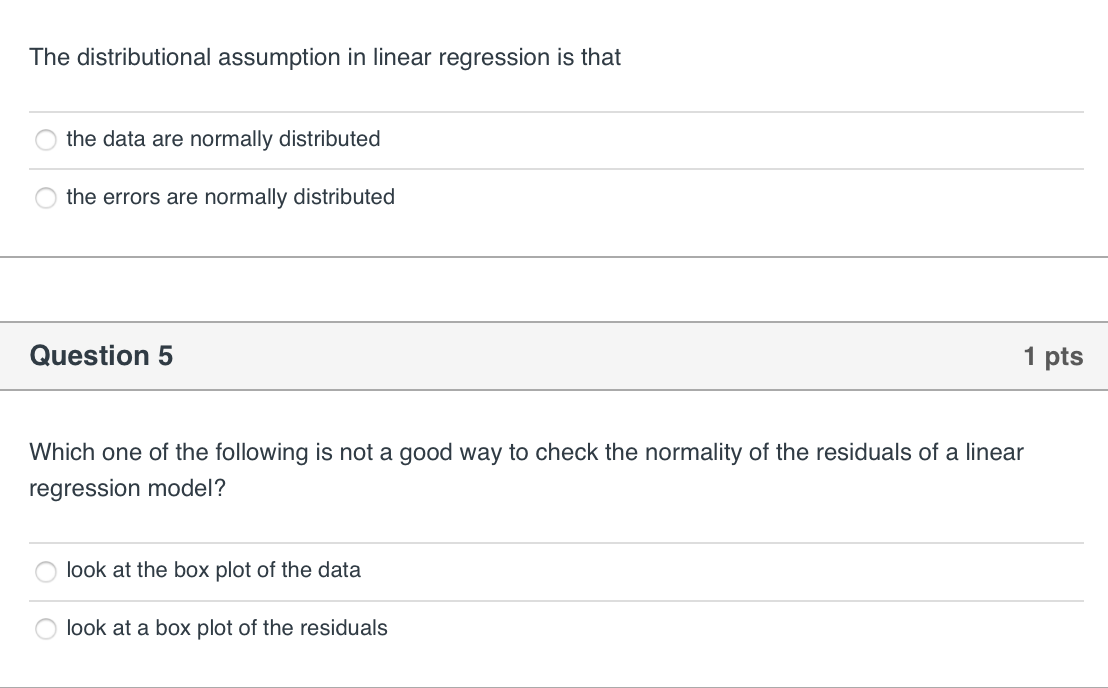Image resolution: width=1108 pixels, height=688 pixels.
Task: Click the 'Which one of the following' question line
Action: pos(527,452)
